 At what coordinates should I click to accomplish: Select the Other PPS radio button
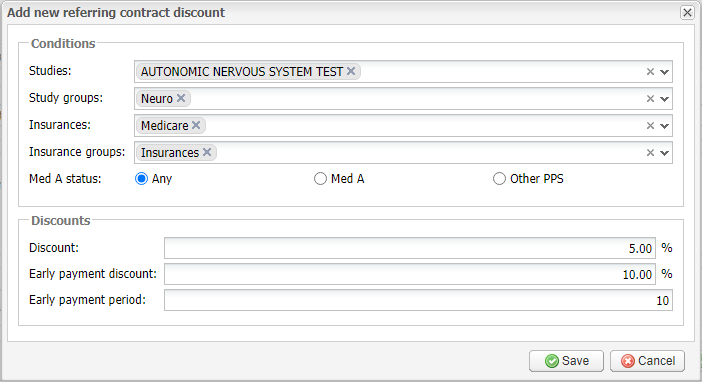[x=499, y=179]
